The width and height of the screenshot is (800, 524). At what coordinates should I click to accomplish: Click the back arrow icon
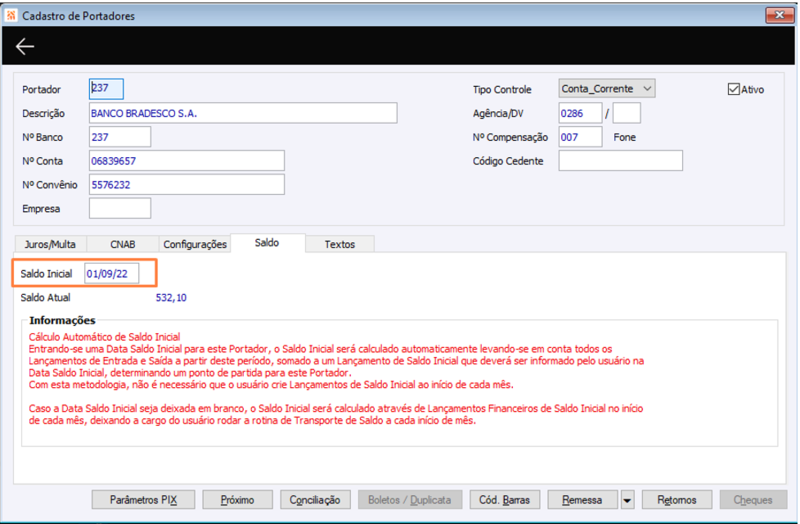(x=24, y=46)
